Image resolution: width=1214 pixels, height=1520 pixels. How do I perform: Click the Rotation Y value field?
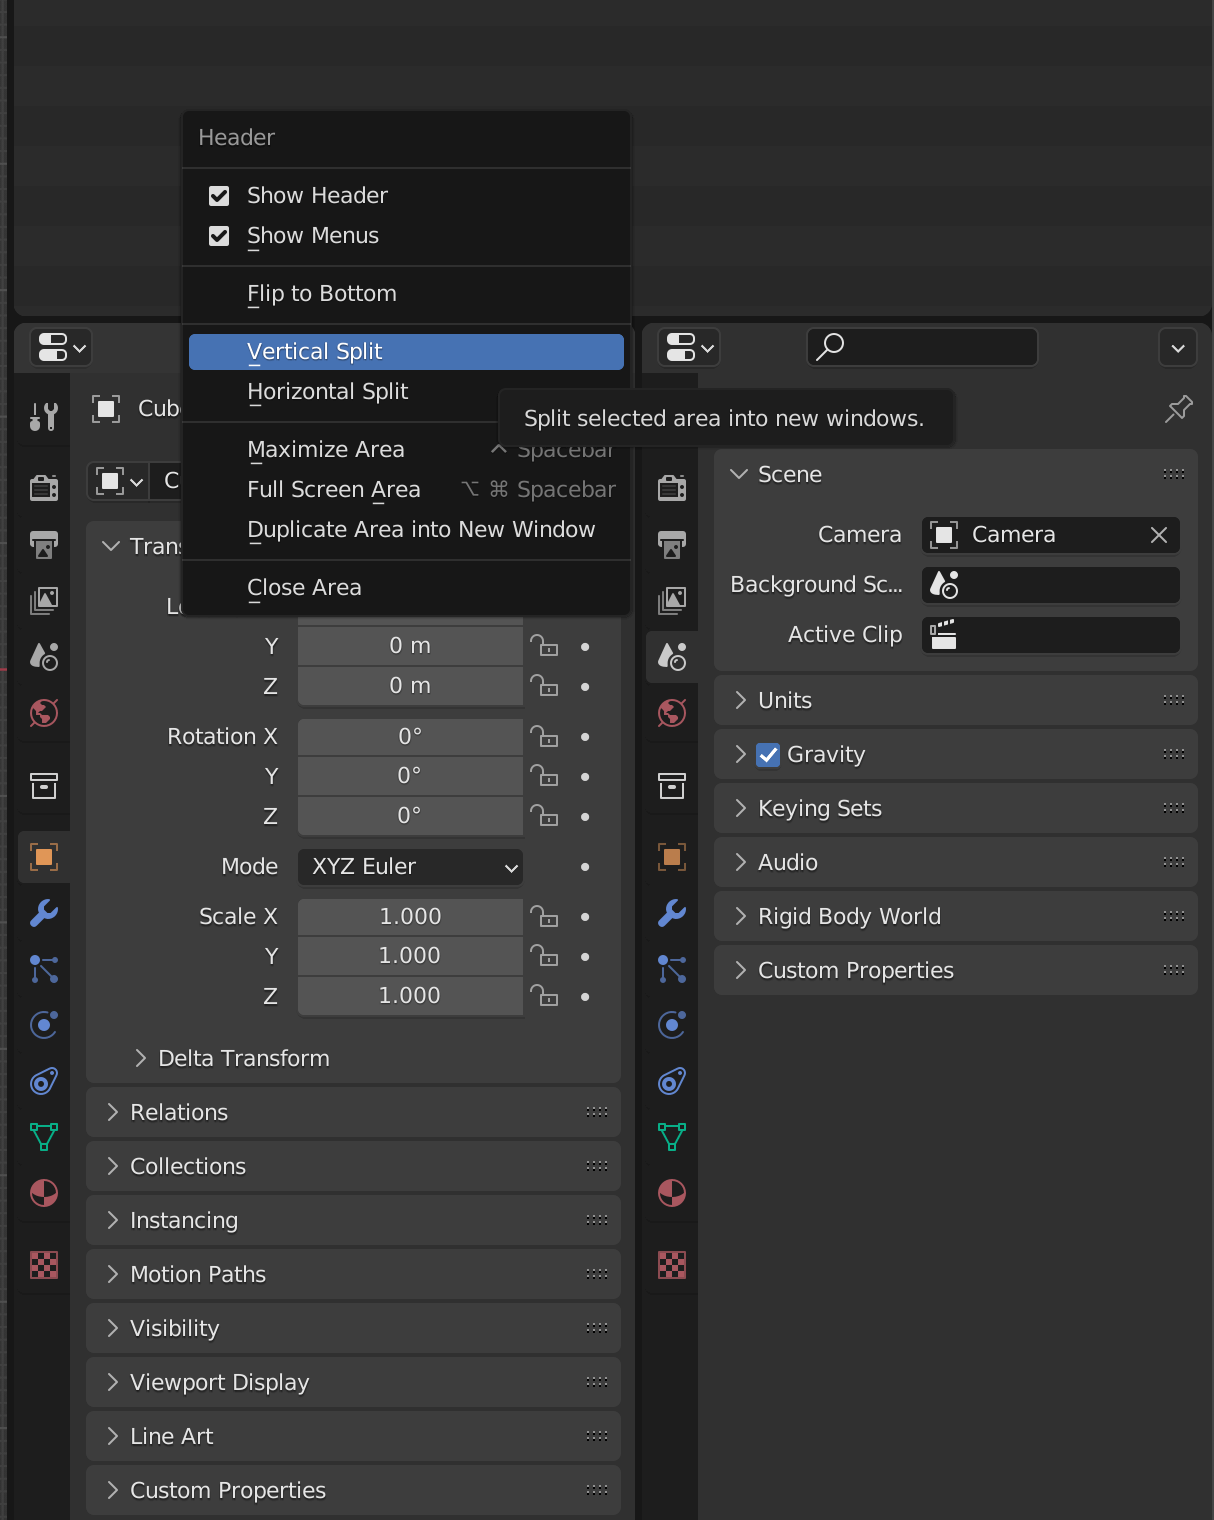pyautogui.click(x=411, y=776)
